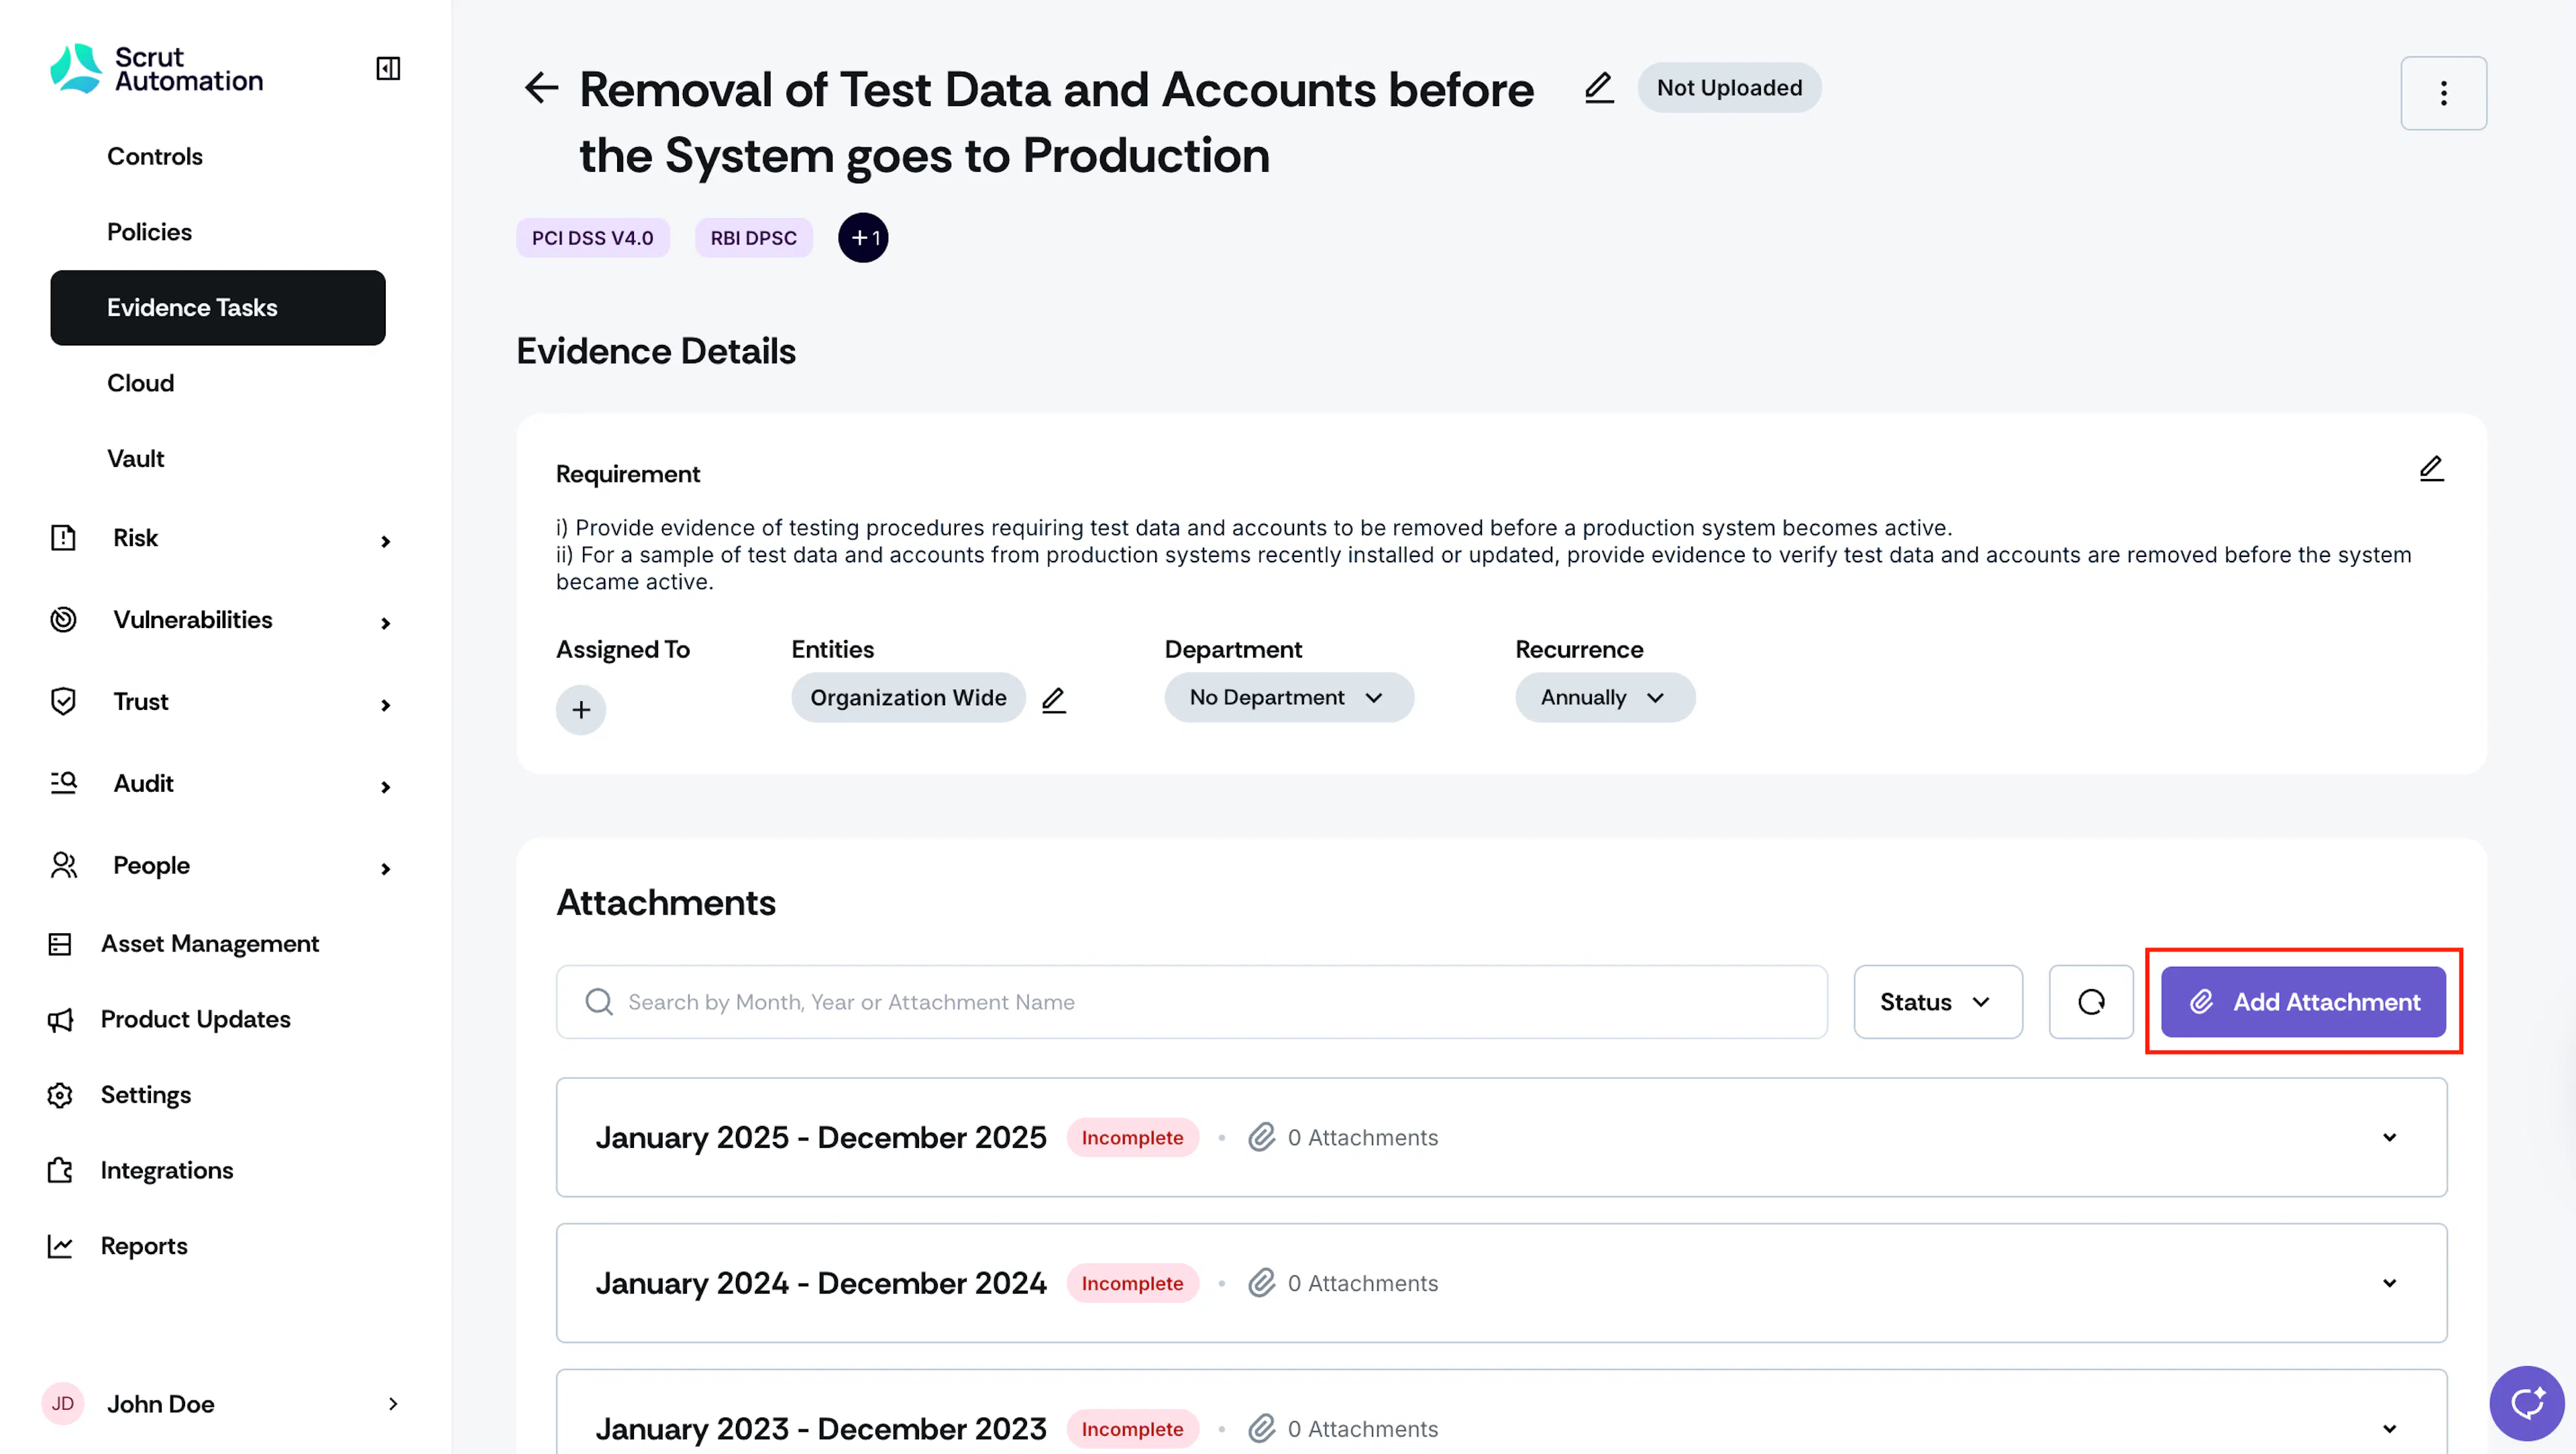The width and height of the screenshot is (2576, 1454).
Task: Collapse the sidebar panel icon
Action: [x=388, y=68]
